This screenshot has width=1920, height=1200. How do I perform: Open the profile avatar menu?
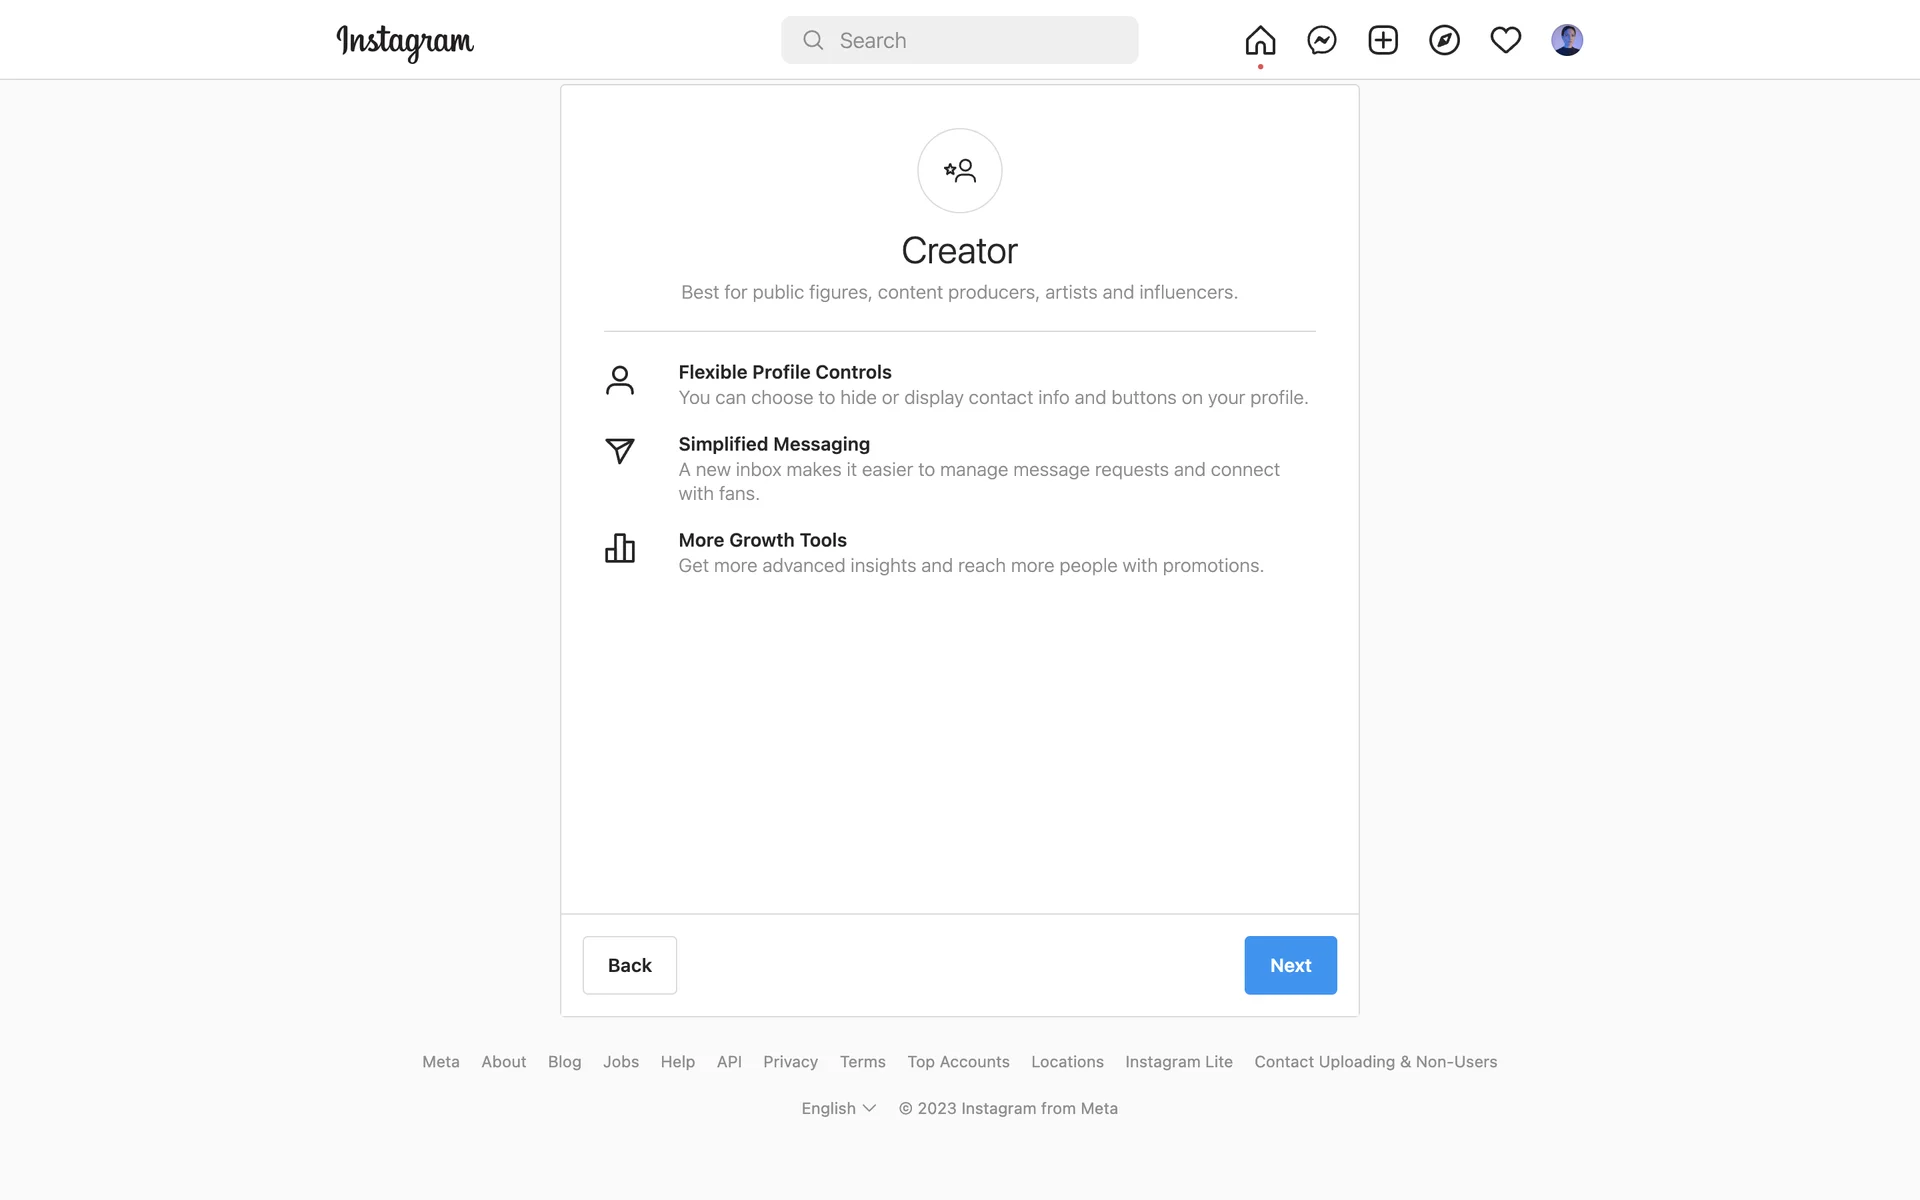pyautogui.click(x=1566, y=41)
